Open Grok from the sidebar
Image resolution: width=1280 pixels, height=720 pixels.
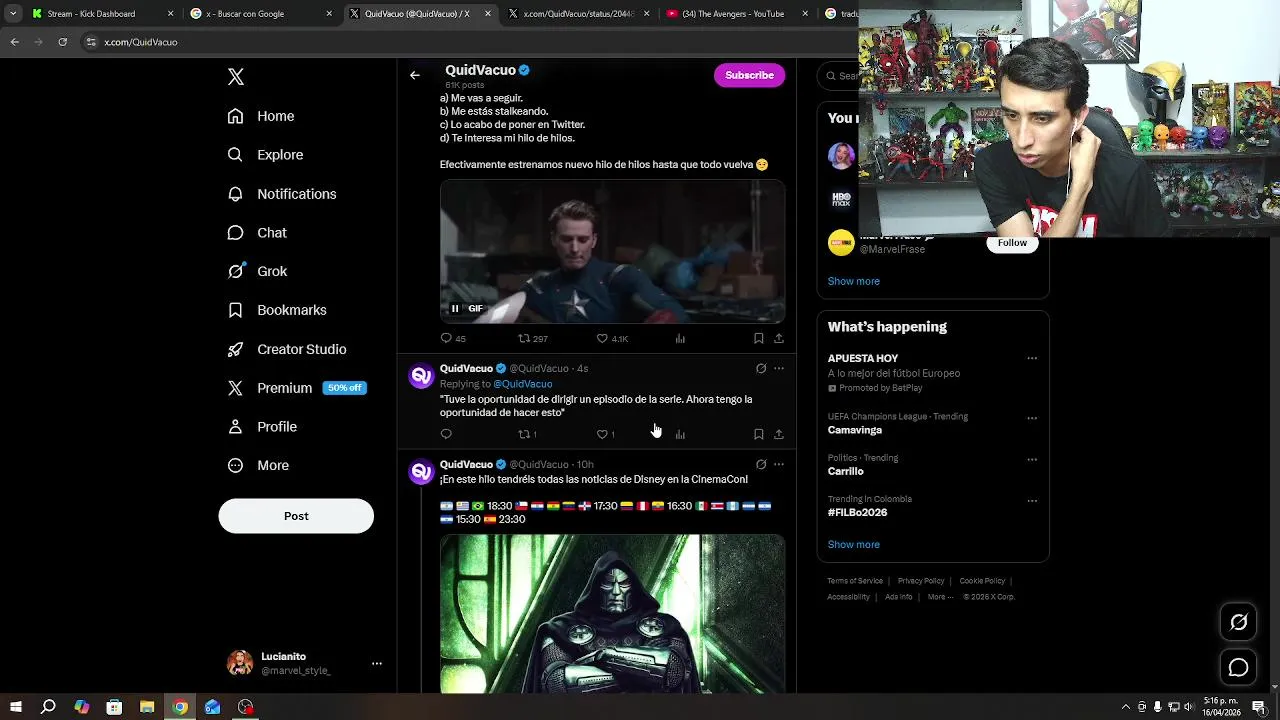(257, 271)
